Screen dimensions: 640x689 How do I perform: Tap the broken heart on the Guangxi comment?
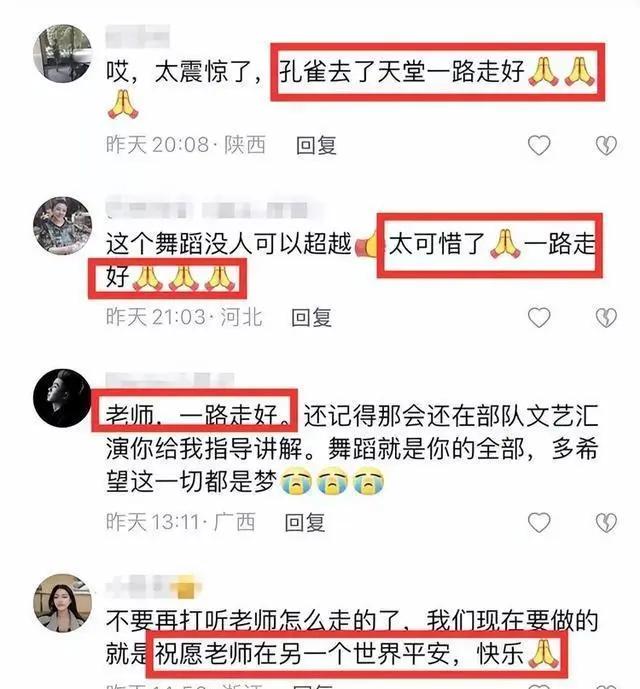[606, 522]
